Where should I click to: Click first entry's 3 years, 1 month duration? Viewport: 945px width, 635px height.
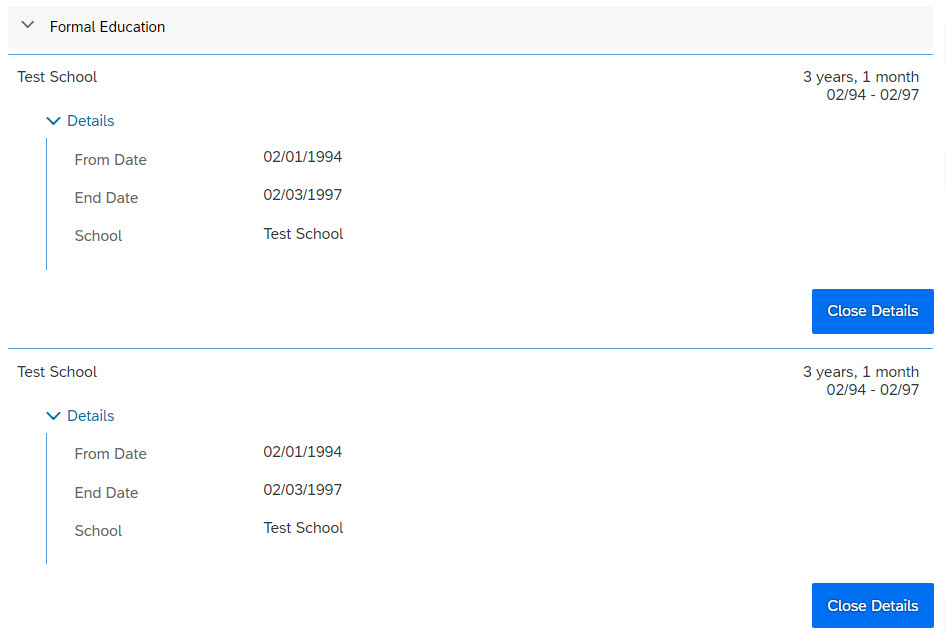click(861, 77)
